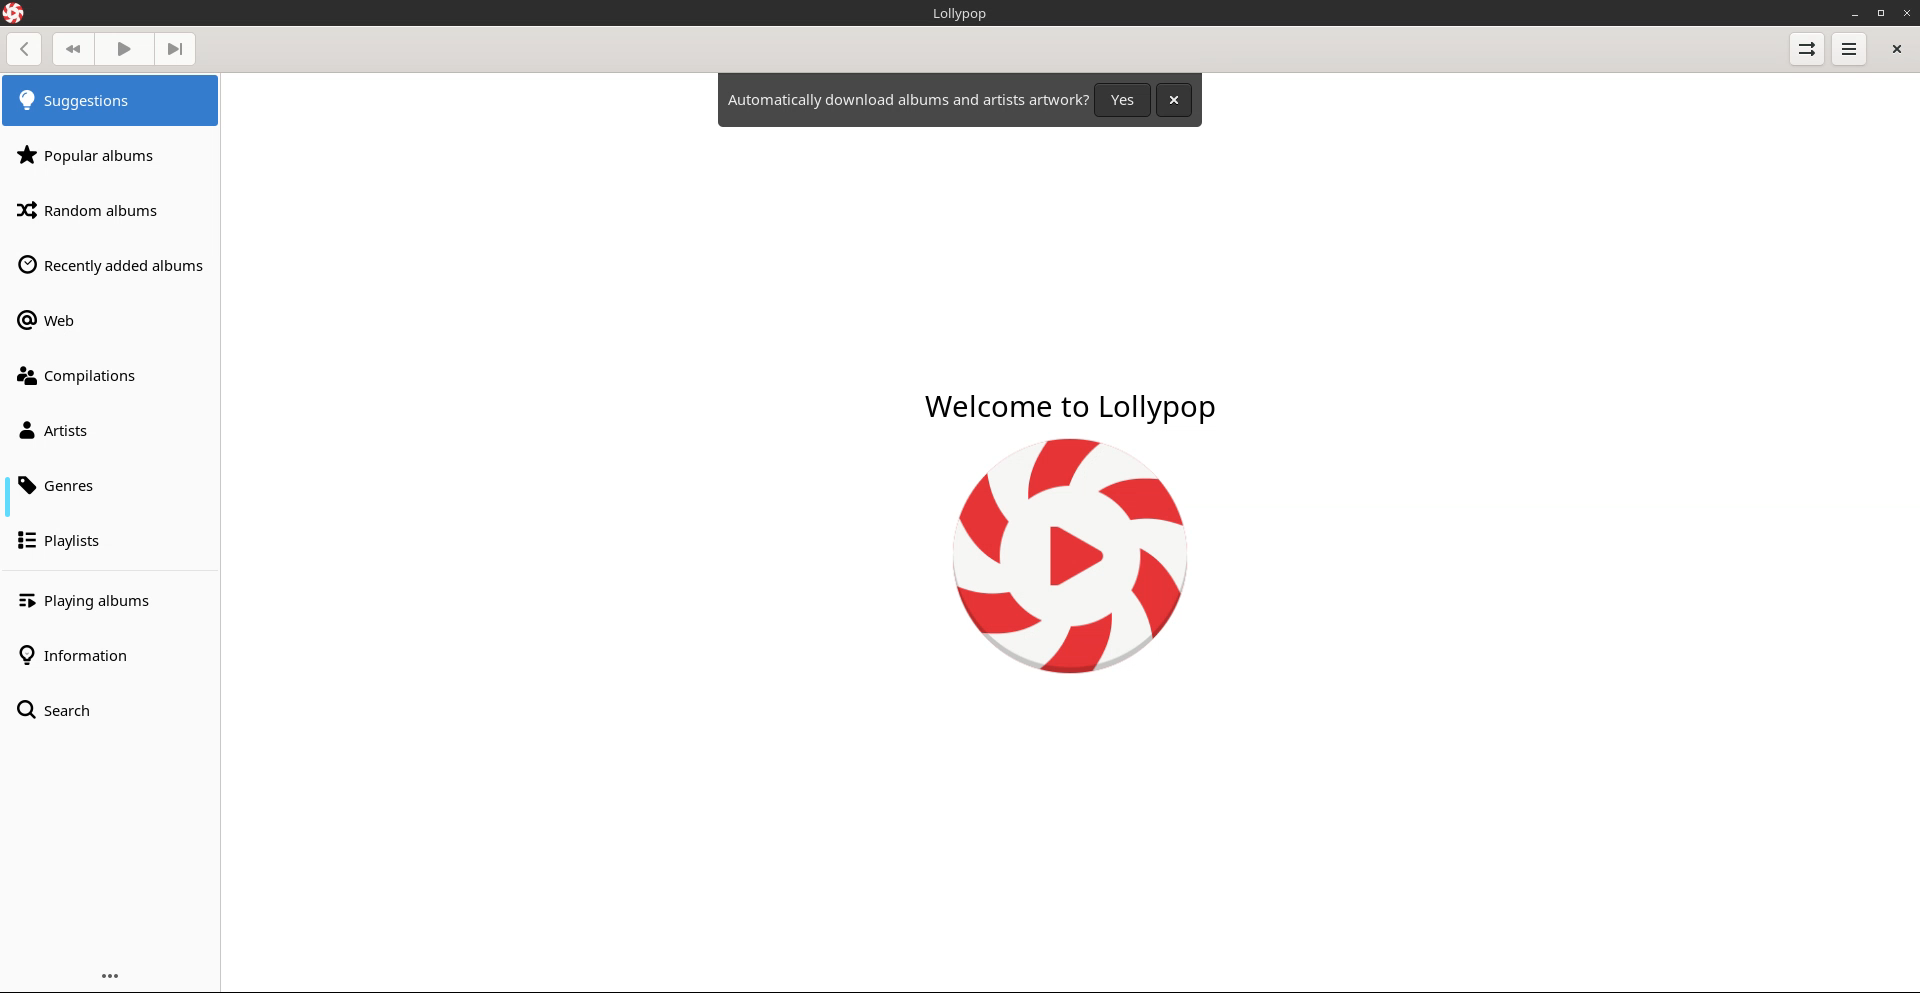The height and width of the screenshot is (993, 1920).
Task: Click the tag icon beside Genres
Action: [x=27, y=485]
